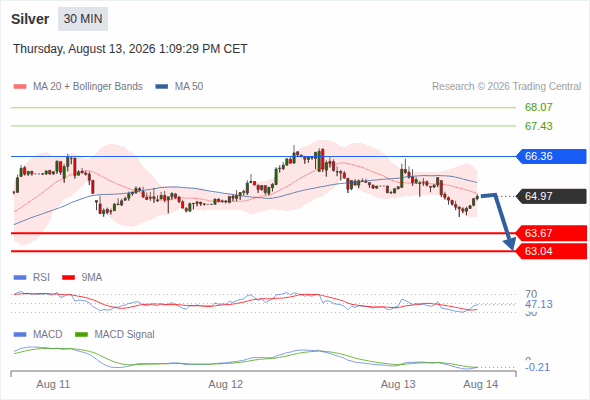Click the MACD value -0.21 label
The height and width of the screenshot is (400, 590).
[537, 367]
